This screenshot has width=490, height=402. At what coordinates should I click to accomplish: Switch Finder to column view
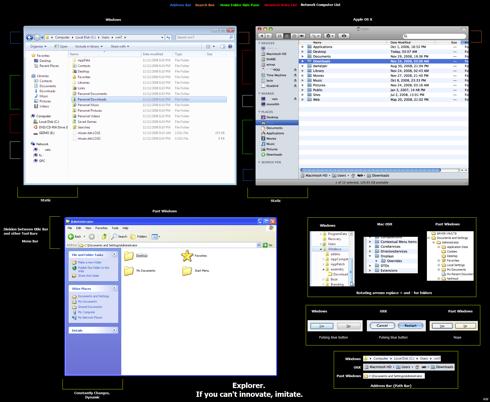(x=294, y=36)
